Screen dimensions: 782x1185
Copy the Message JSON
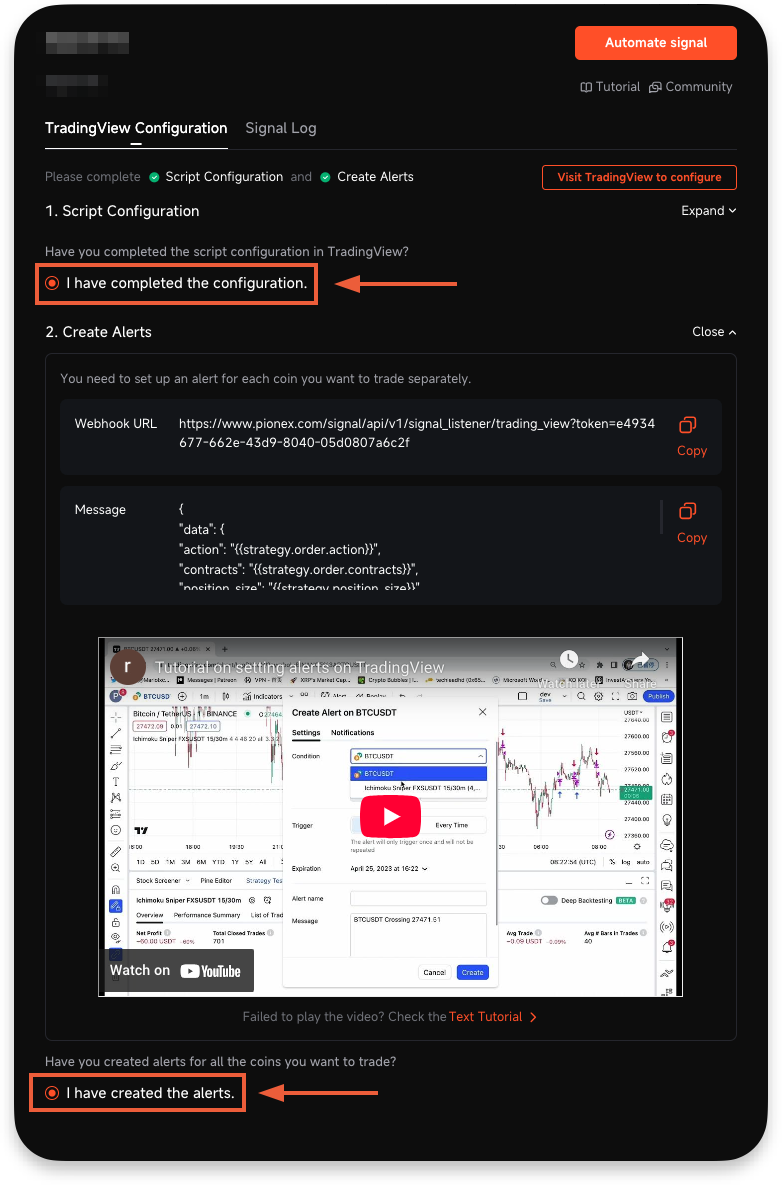(x=691, y=523)
